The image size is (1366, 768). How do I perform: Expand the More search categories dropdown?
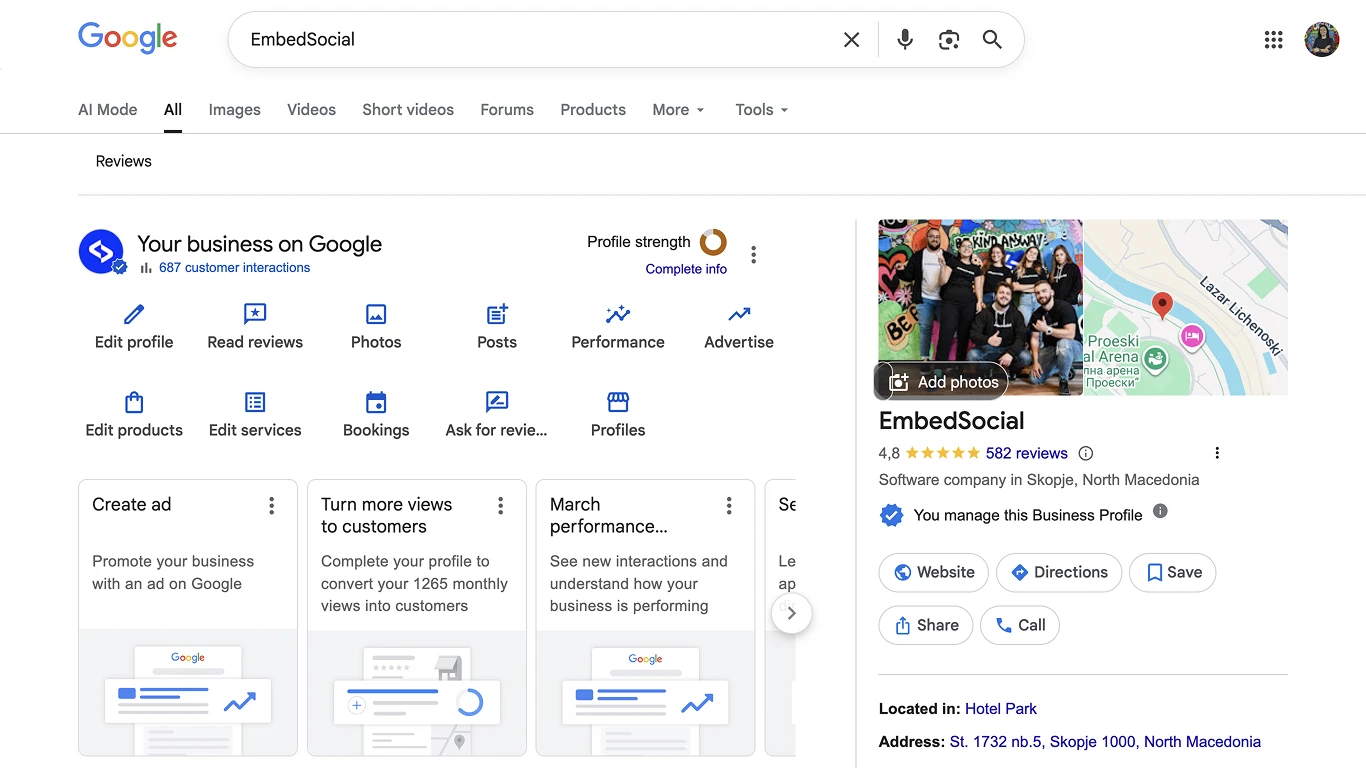678,110
